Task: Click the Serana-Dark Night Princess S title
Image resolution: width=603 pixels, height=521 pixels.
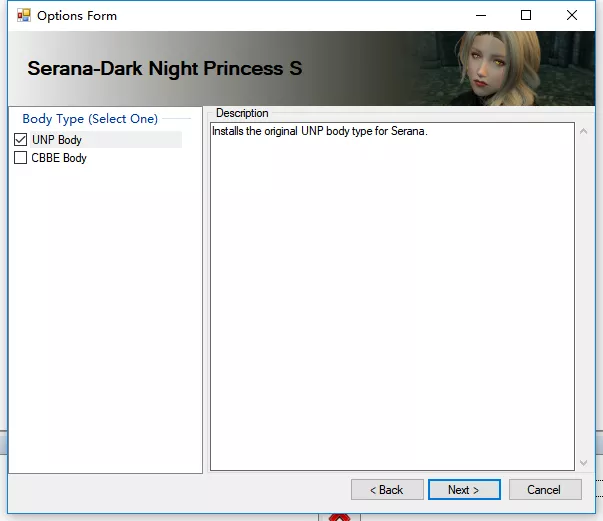Action: tap(165, 68)
